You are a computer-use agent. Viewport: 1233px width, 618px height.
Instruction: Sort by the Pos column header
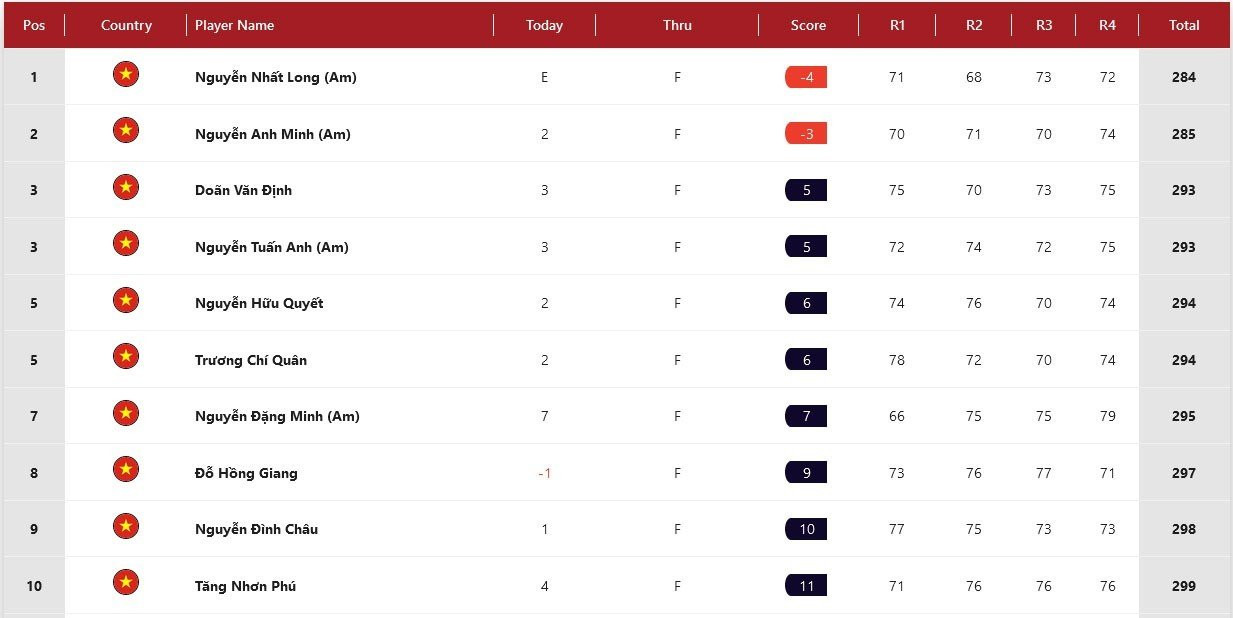34,25
